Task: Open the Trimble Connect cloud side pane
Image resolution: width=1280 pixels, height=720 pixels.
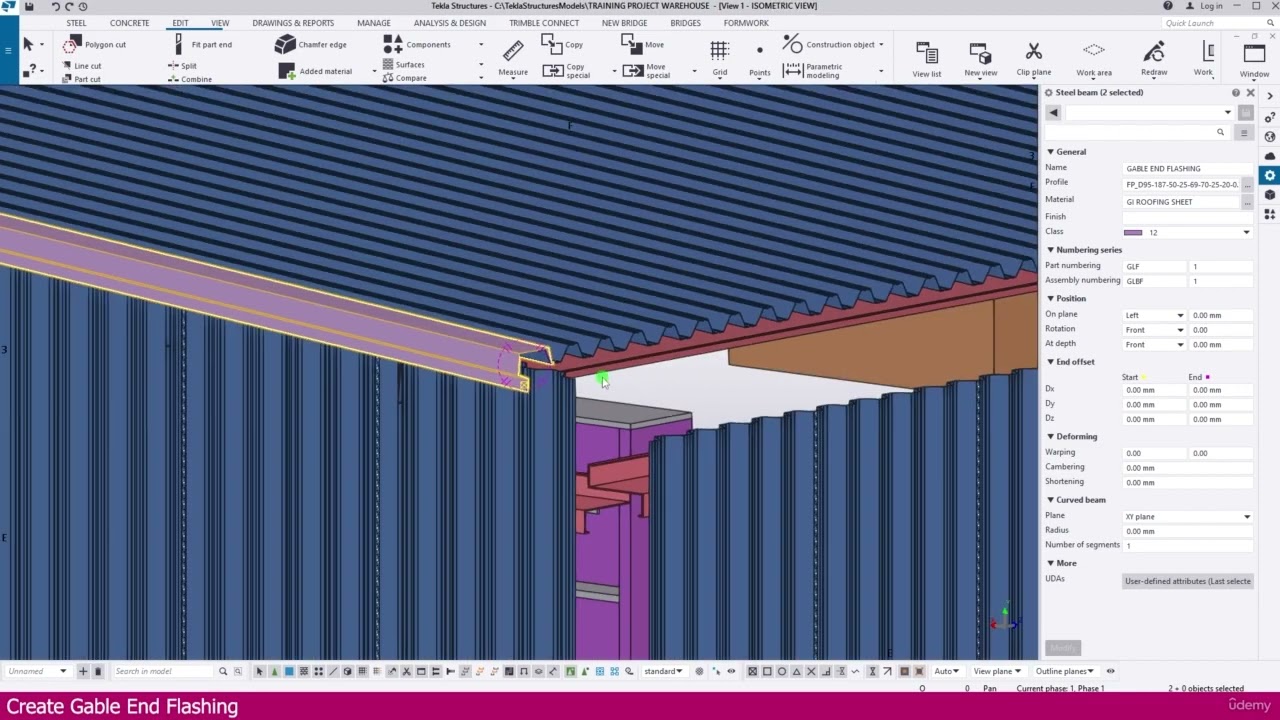Action: (1270, 156)
